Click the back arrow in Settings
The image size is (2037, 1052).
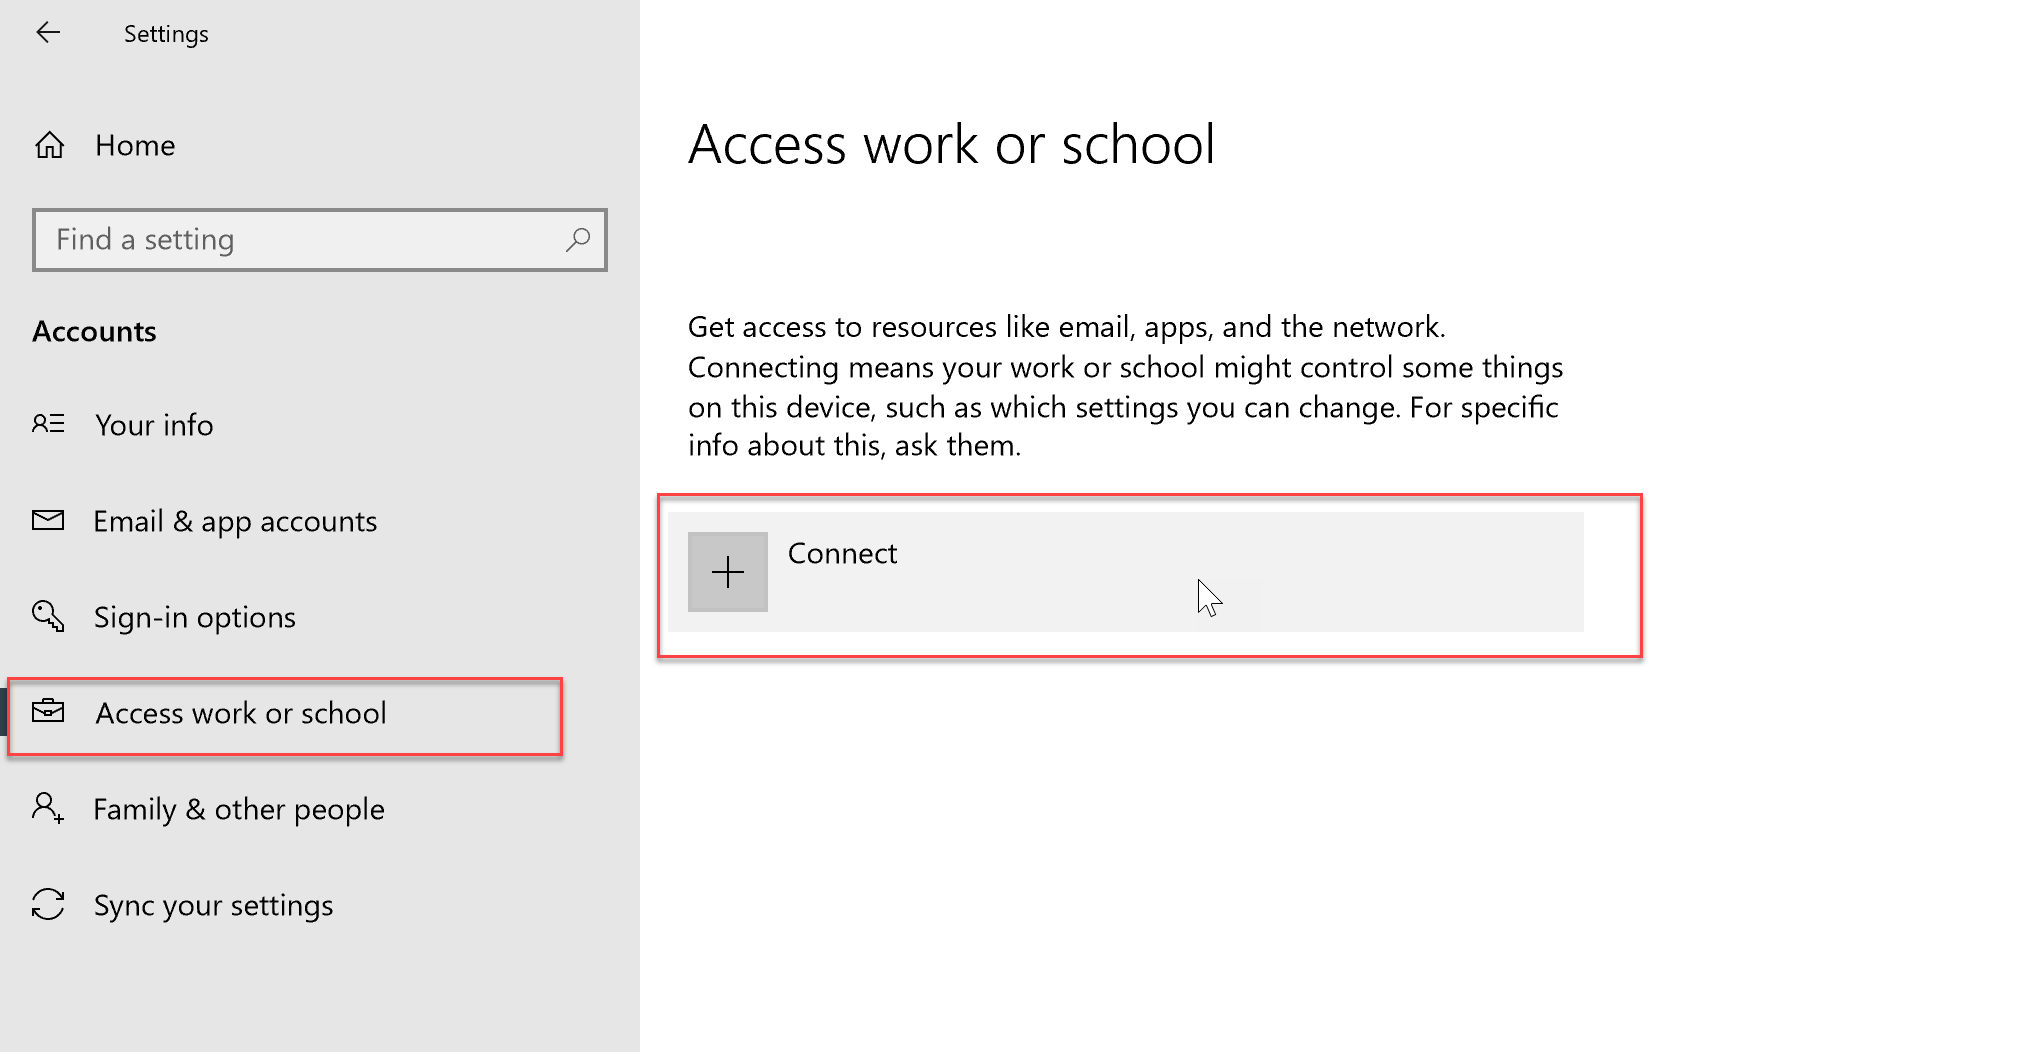tap(48, 33)
